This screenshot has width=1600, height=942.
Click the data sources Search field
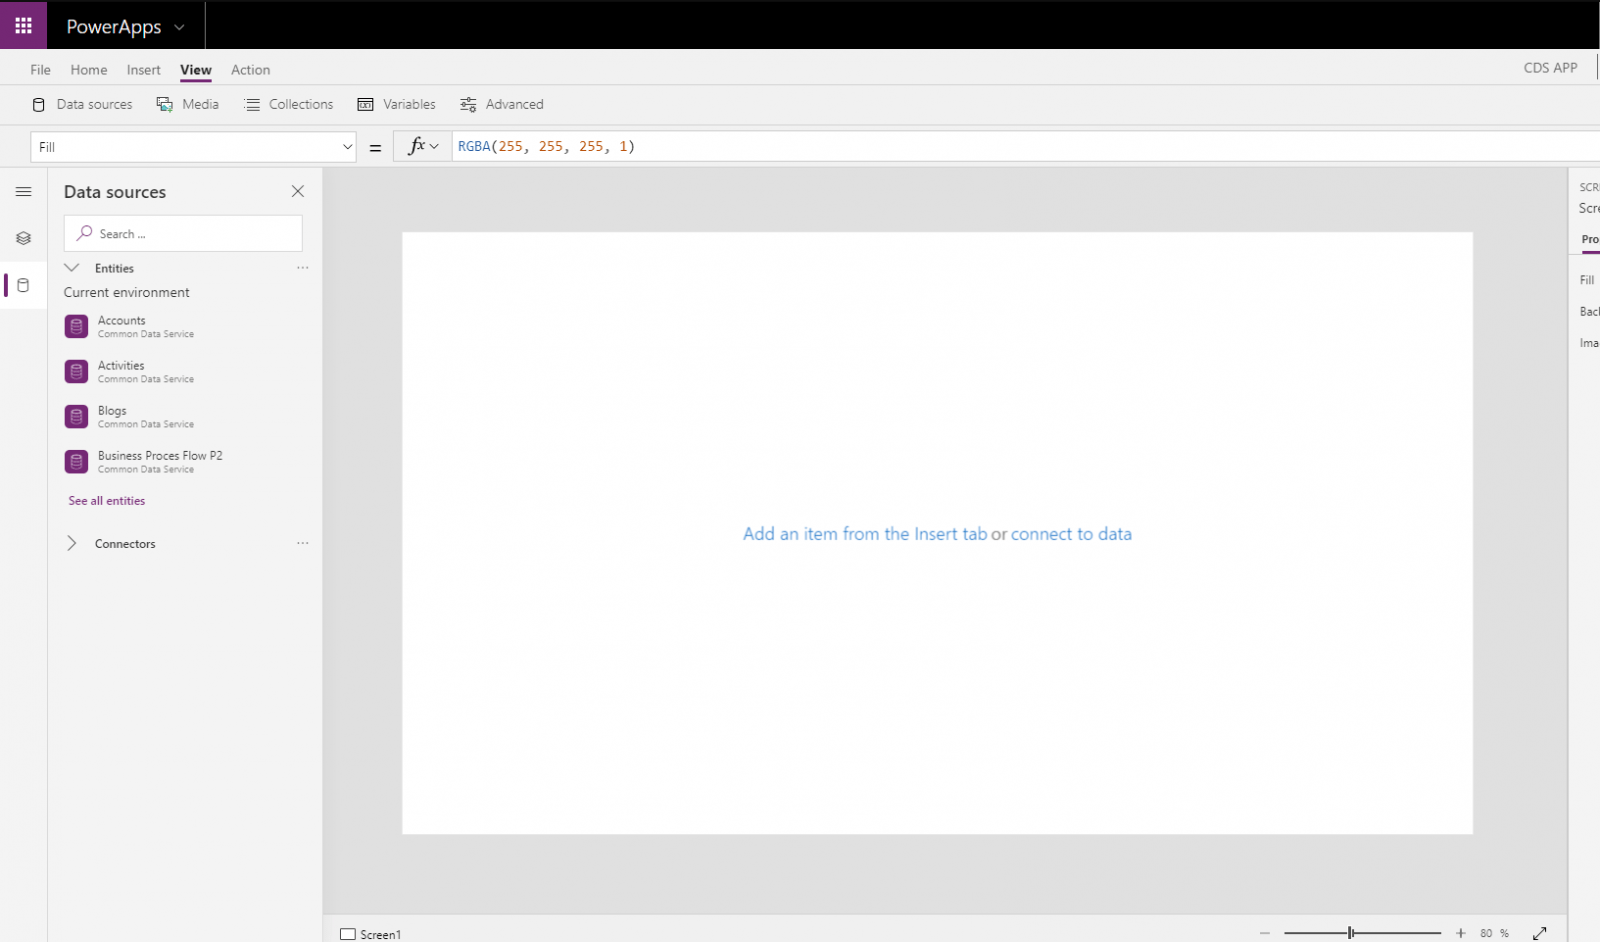[183, 234]
